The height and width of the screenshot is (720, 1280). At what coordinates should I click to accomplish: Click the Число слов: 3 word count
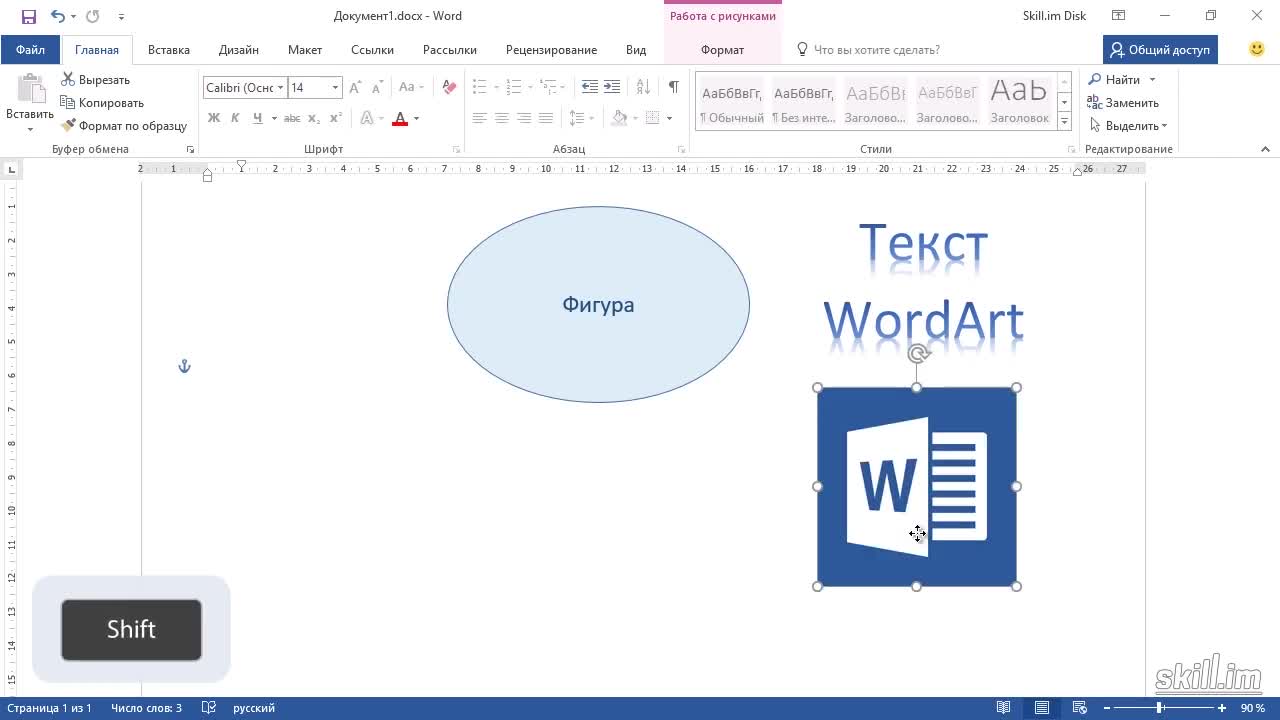click(146, 707)
